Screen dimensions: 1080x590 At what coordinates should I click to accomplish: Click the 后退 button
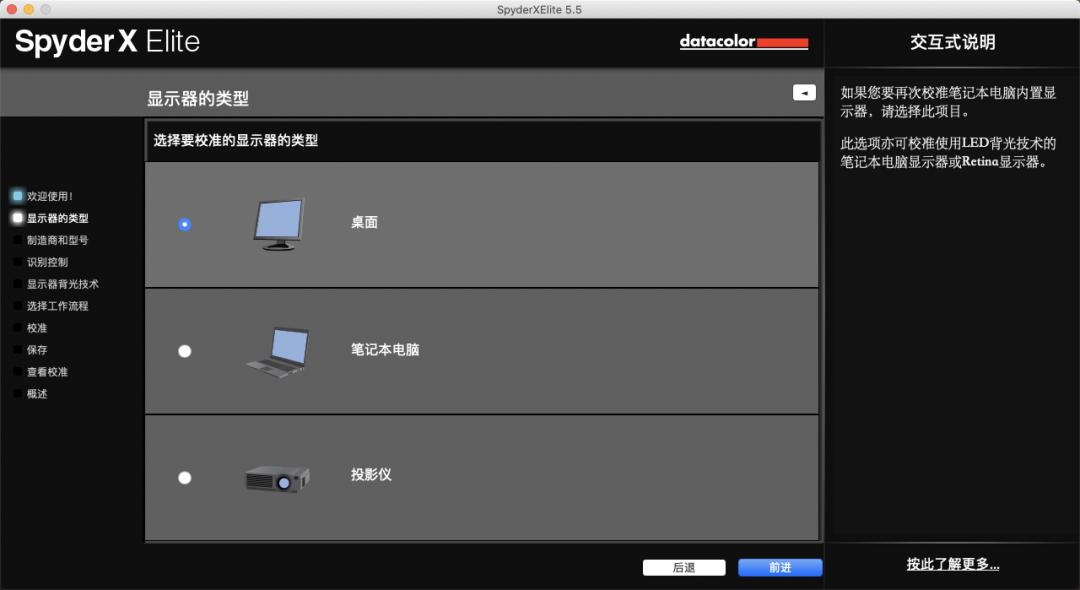pos(683,567)
